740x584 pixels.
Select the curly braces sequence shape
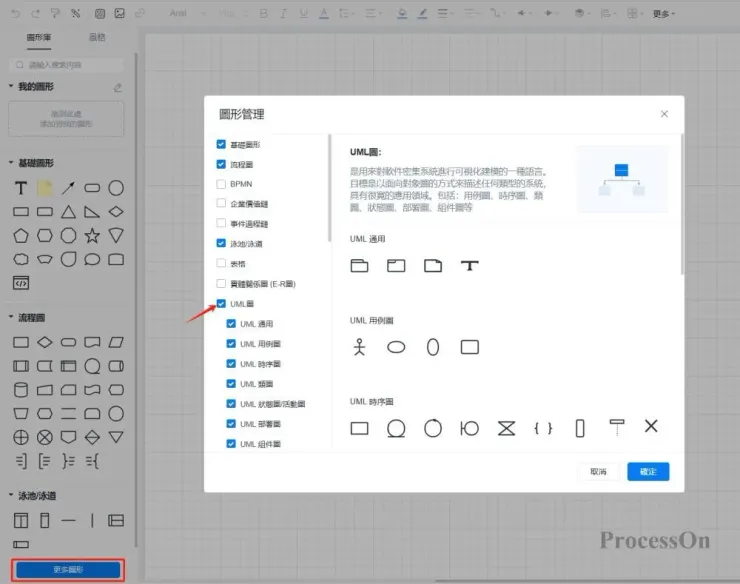click(543, 428)
